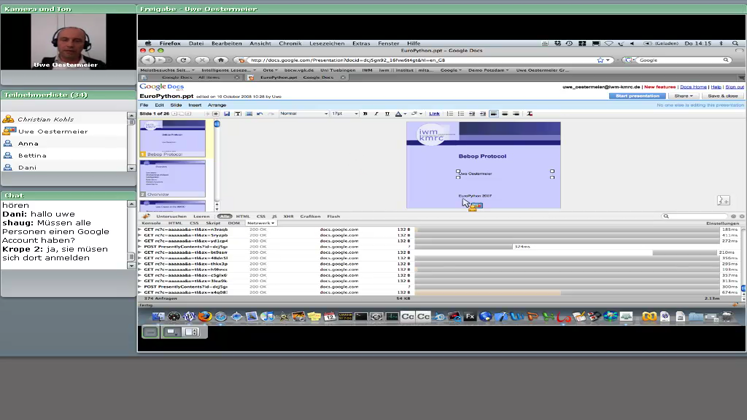Click the chat panel scroll down arrow
Image resolution: width=747 pixels, height=420 pixels.
131,266
